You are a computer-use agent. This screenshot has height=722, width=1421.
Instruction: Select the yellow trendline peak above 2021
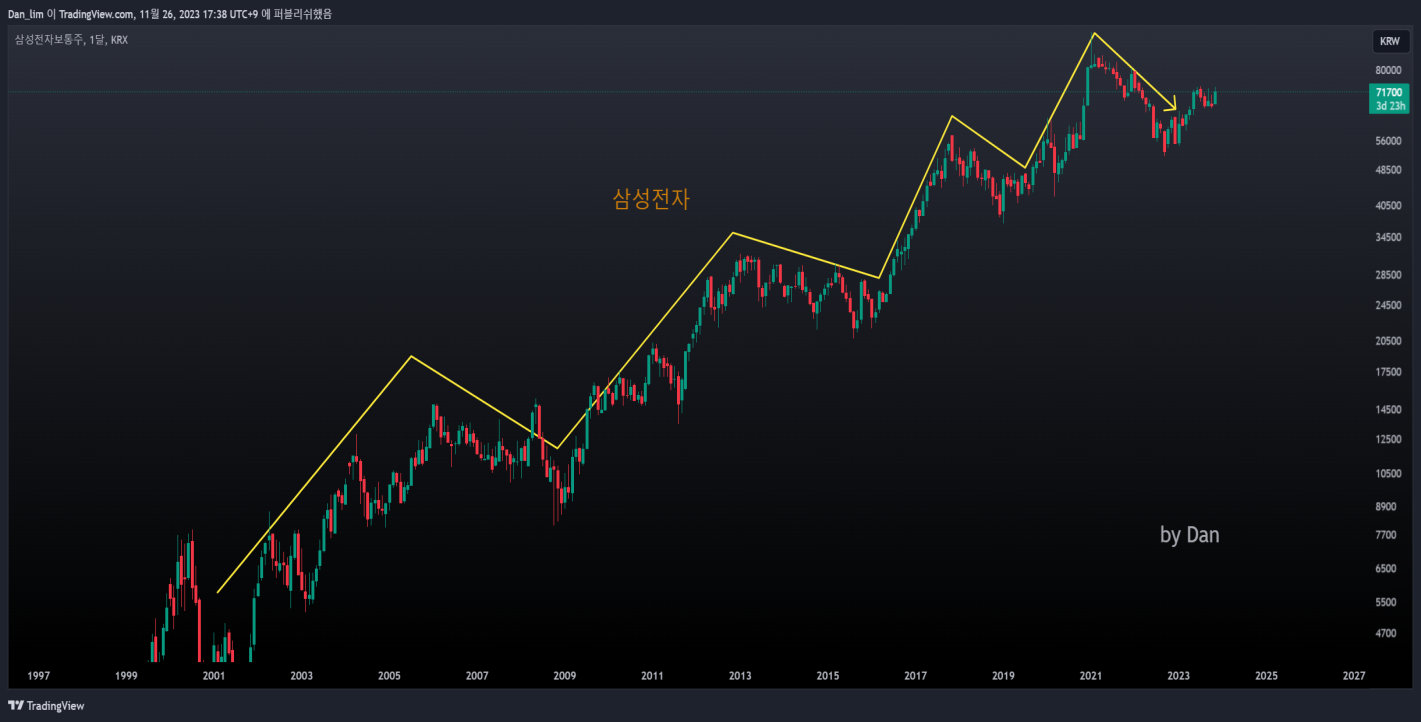coord(1094,34)
